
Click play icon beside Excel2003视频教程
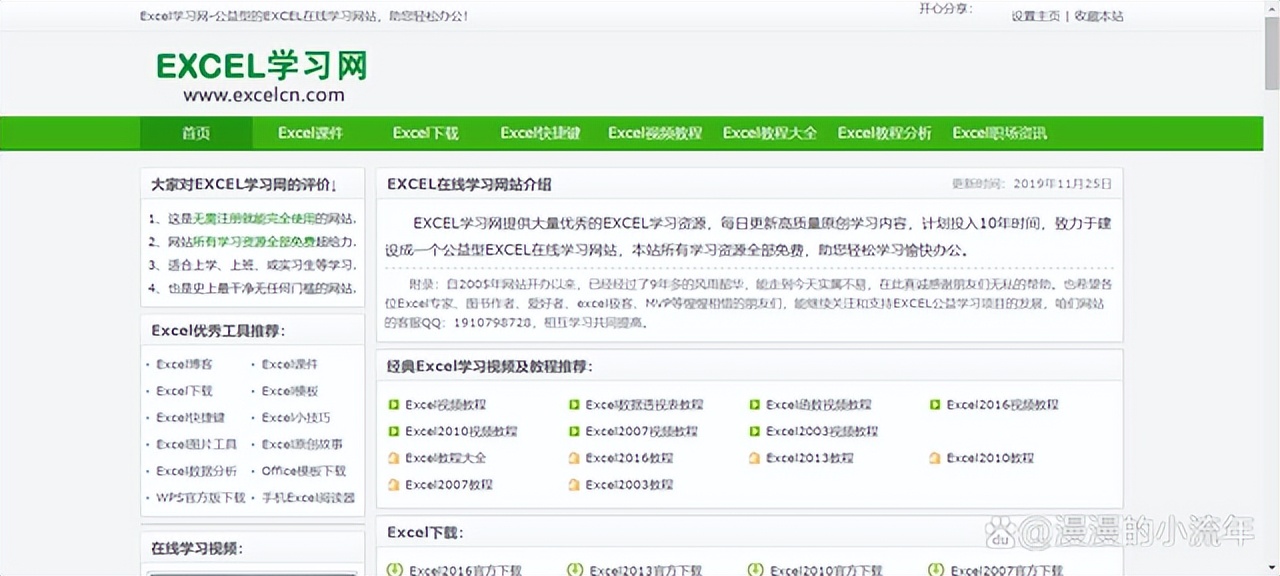point(755,431)
